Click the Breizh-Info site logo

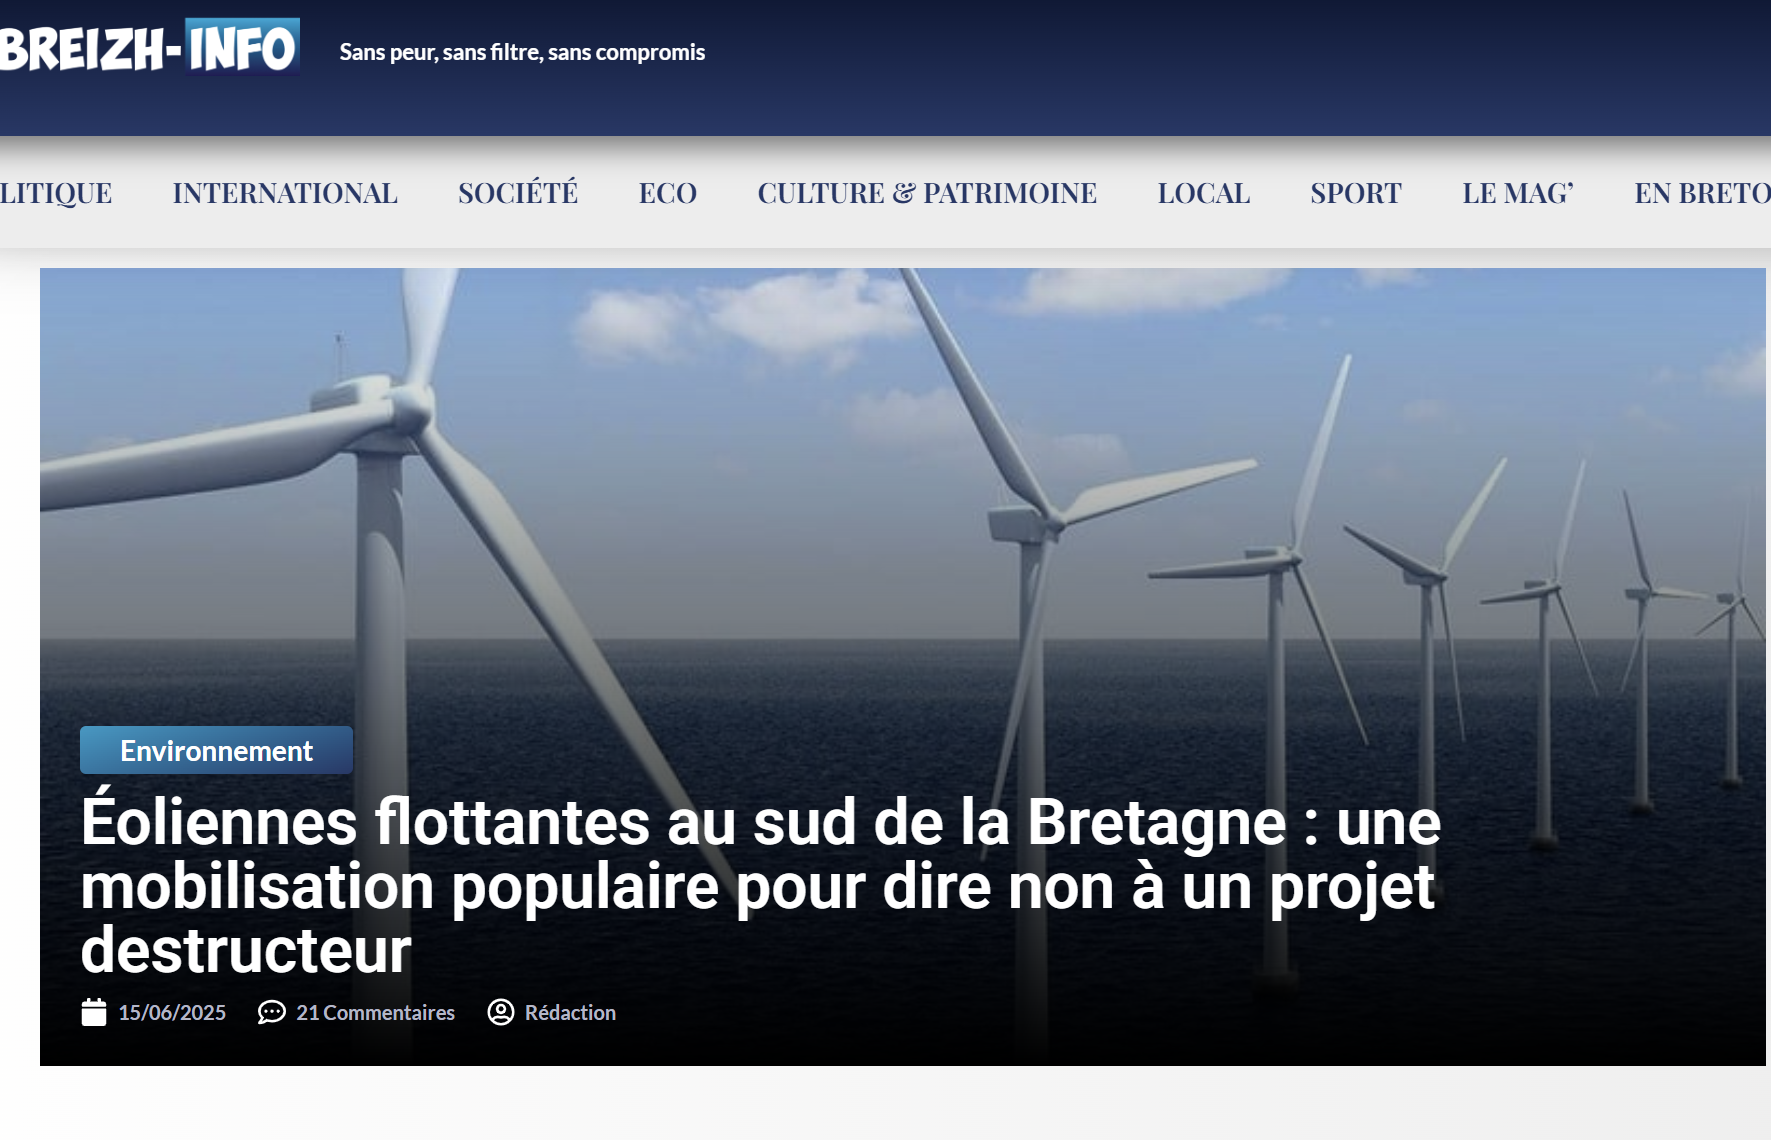click(150, 47)
